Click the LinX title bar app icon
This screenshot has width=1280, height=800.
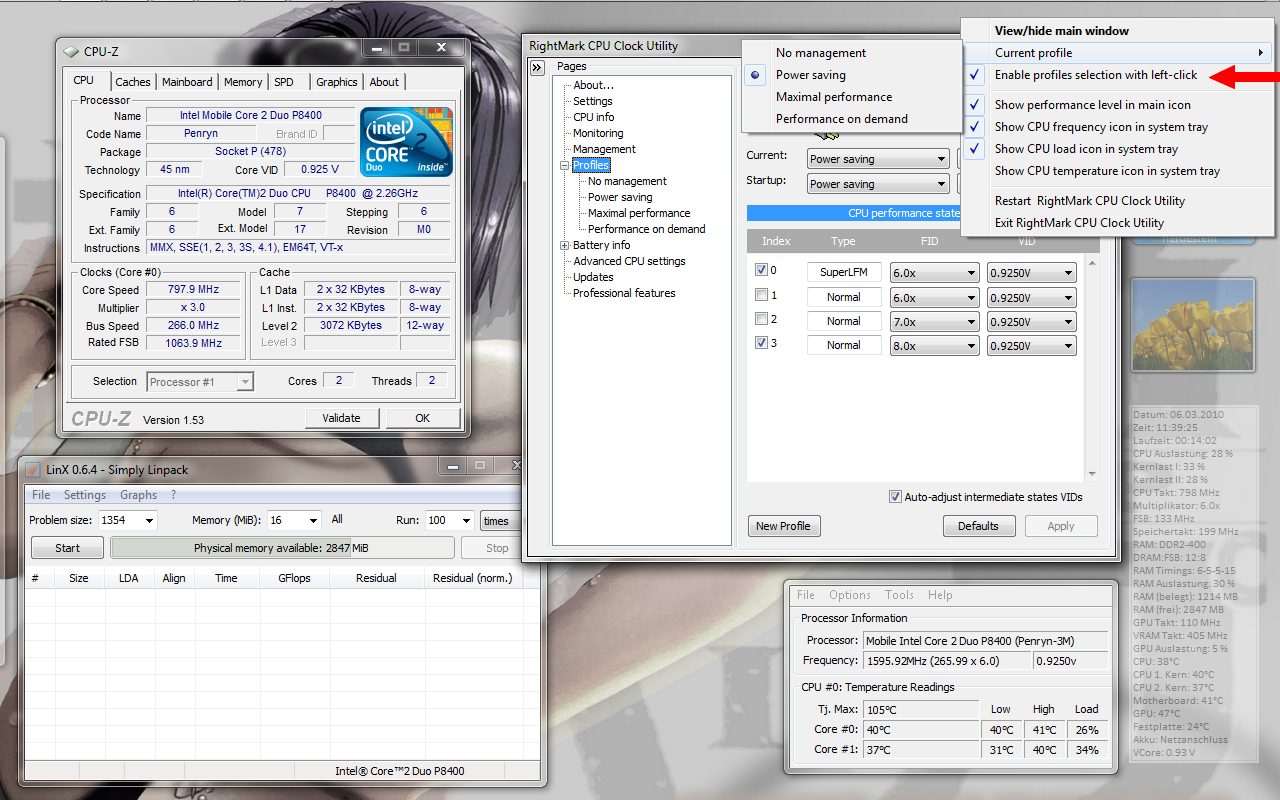tap(33, 469)
